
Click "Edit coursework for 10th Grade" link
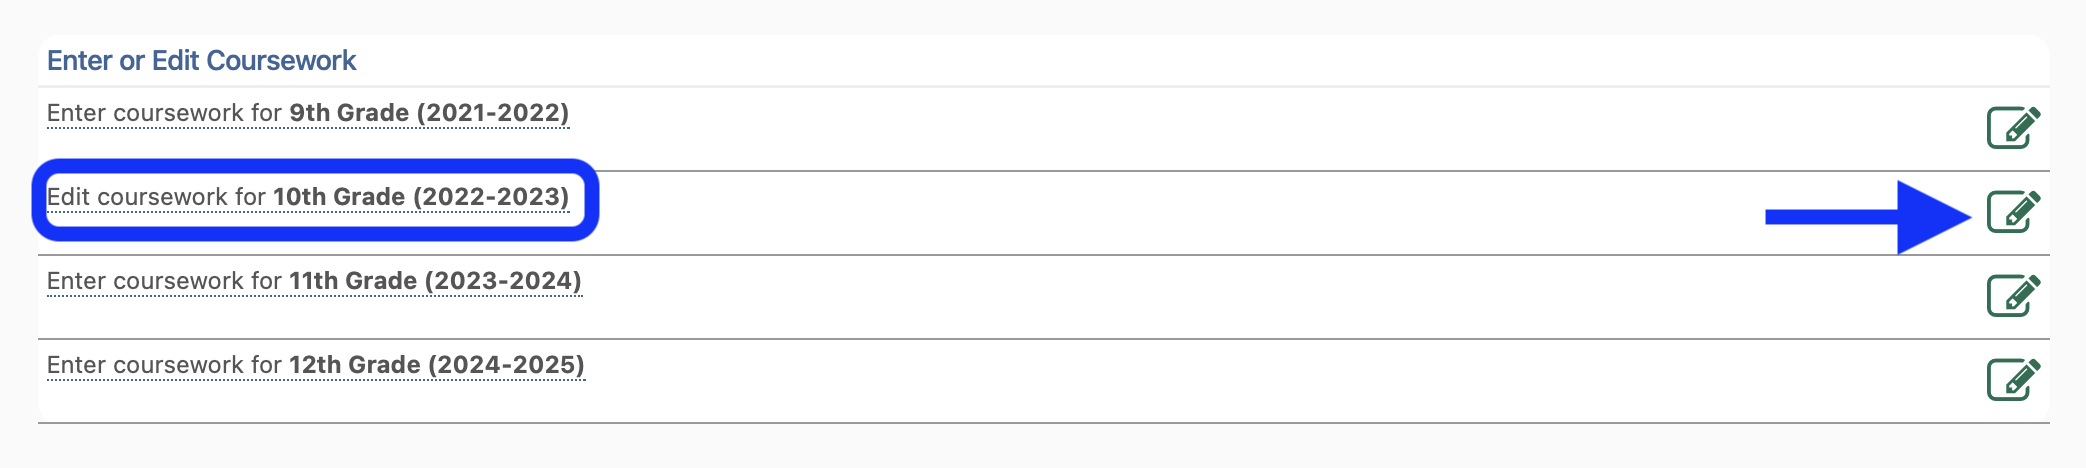(x=307, y=197)
